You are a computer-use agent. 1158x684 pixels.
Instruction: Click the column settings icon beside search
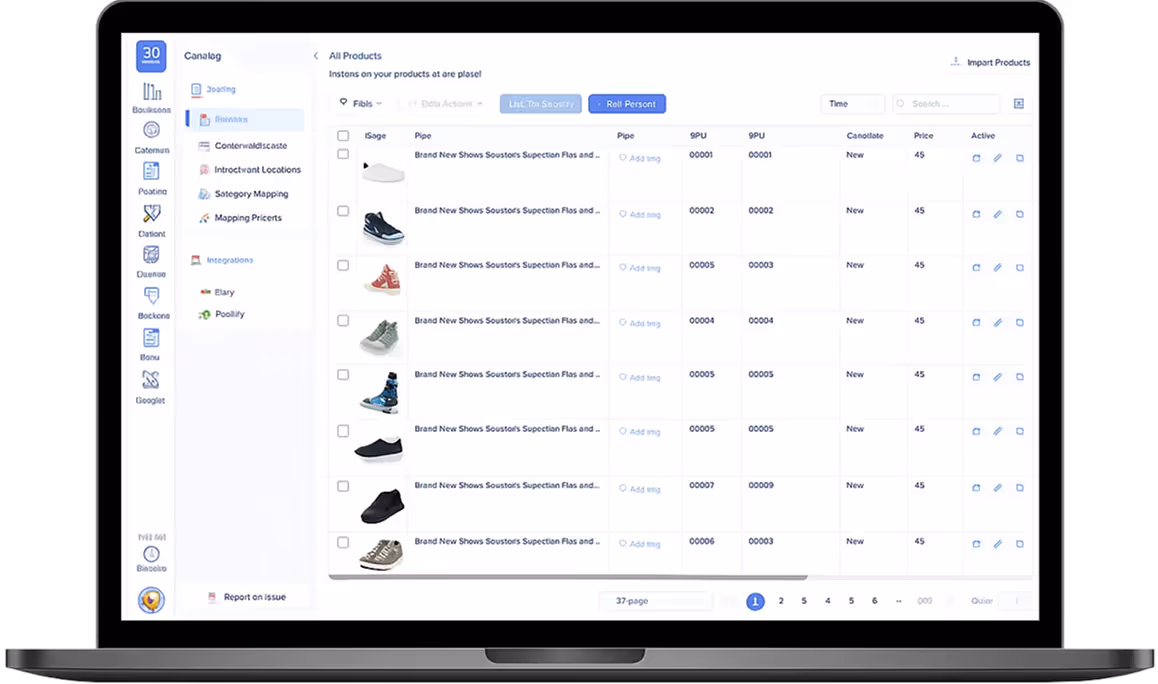click(1018, 103)
